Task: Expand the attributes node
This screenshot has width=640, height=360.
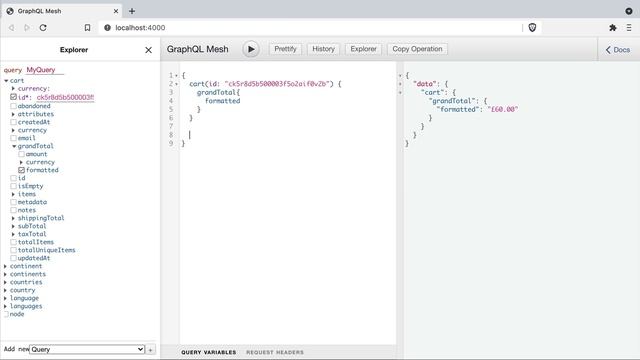Action: point(13,114)
